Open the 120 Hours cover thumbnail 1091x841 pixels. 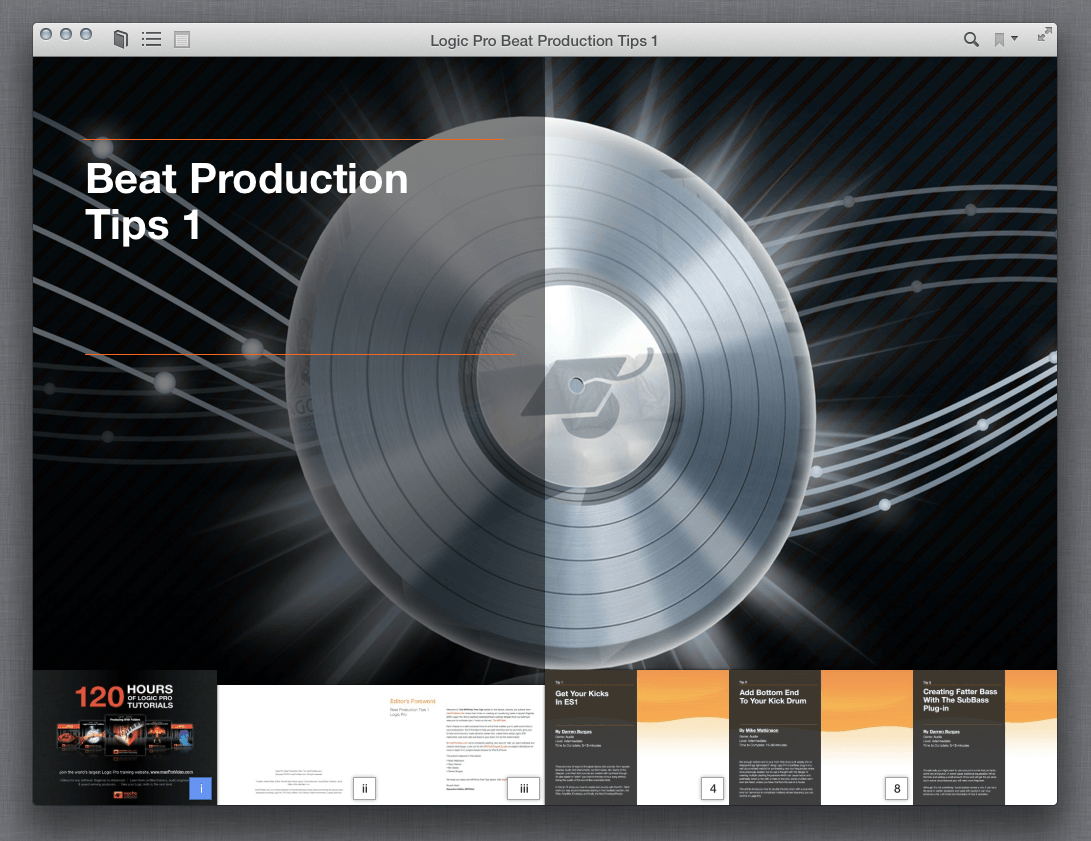(125, 737)
